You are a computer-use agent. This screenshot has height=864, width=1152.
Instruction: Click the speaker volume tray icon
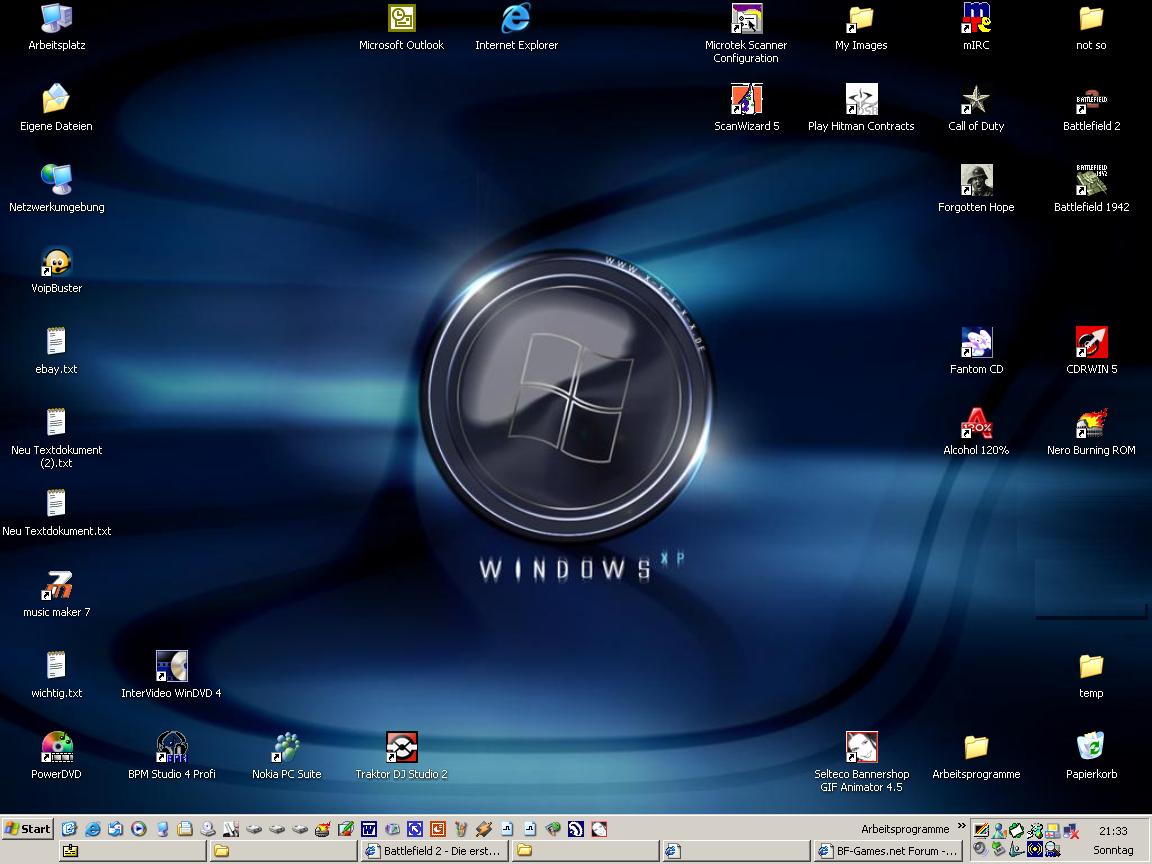point(979,850)
